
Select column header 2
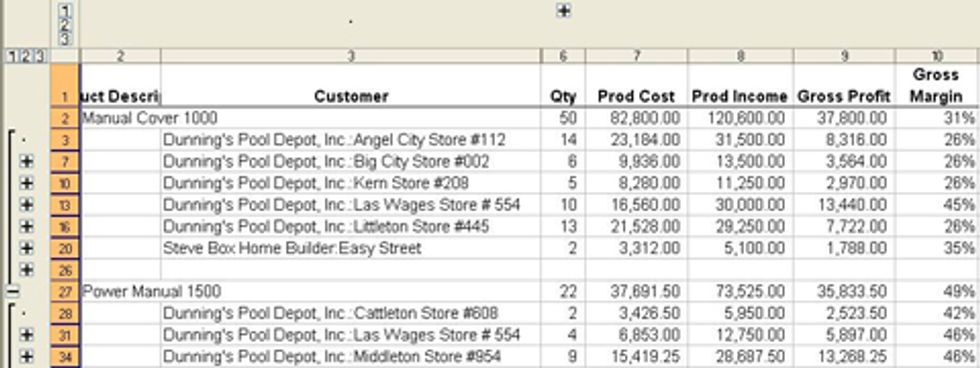point(121,56)
